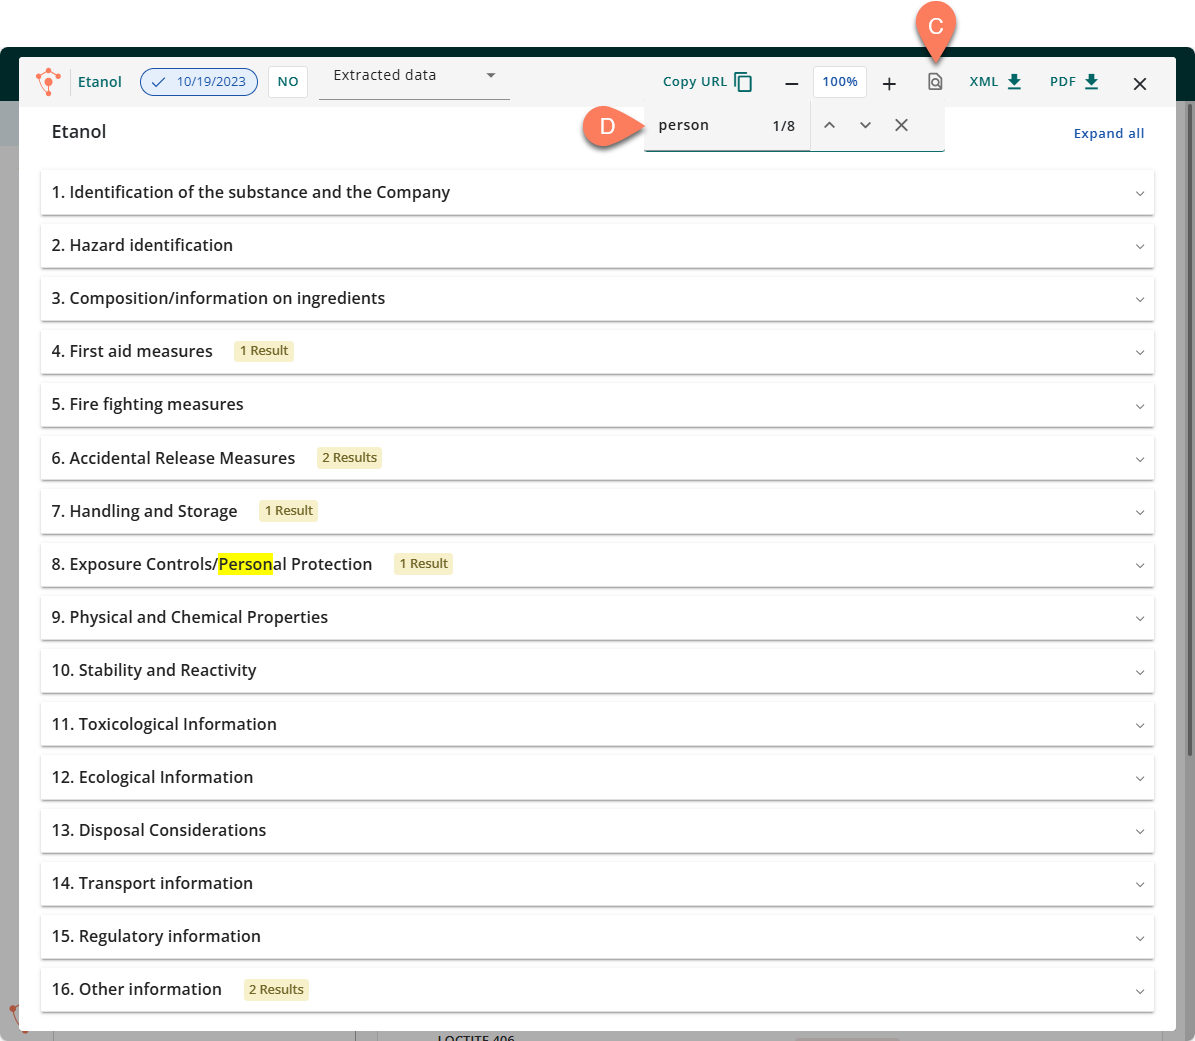
Task: Close the Etanol document viewer
Action: (1139, 84)
